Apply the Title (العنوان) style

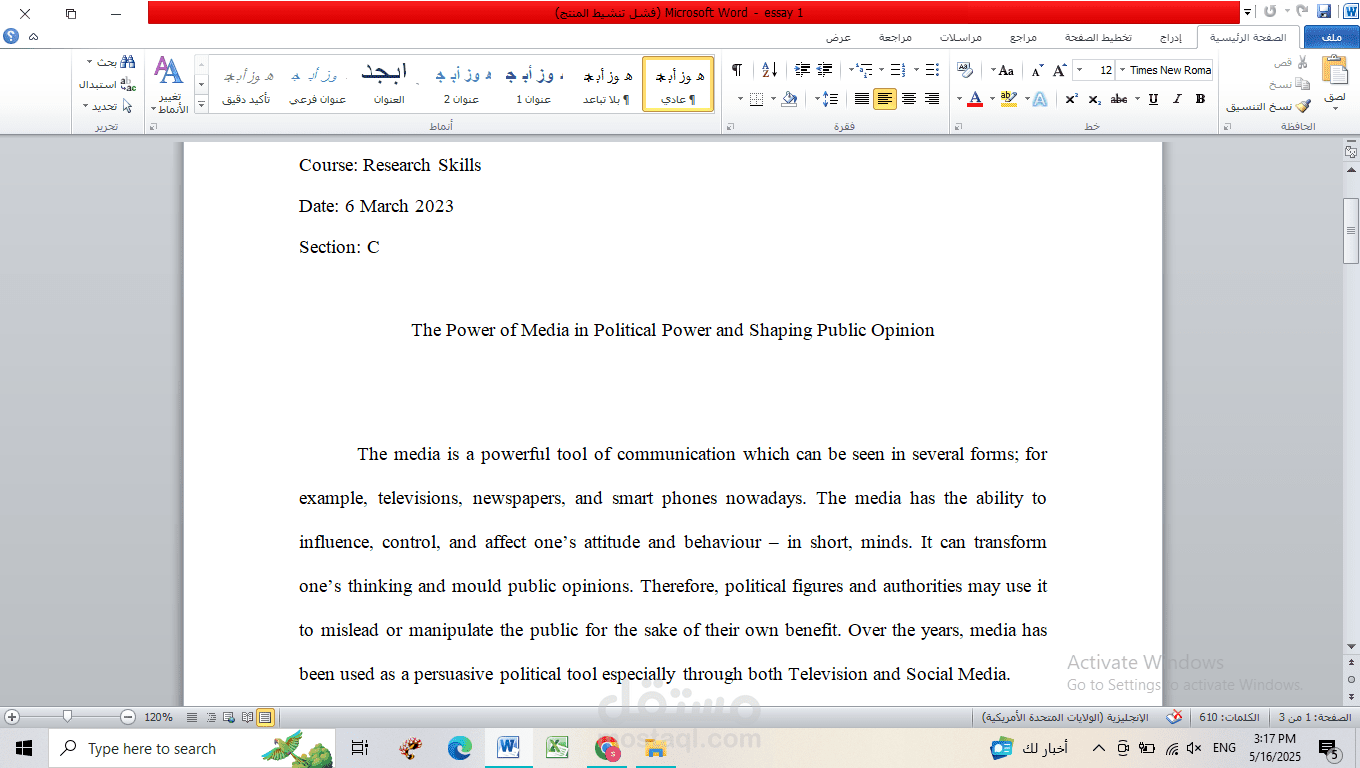coord(389,84)
